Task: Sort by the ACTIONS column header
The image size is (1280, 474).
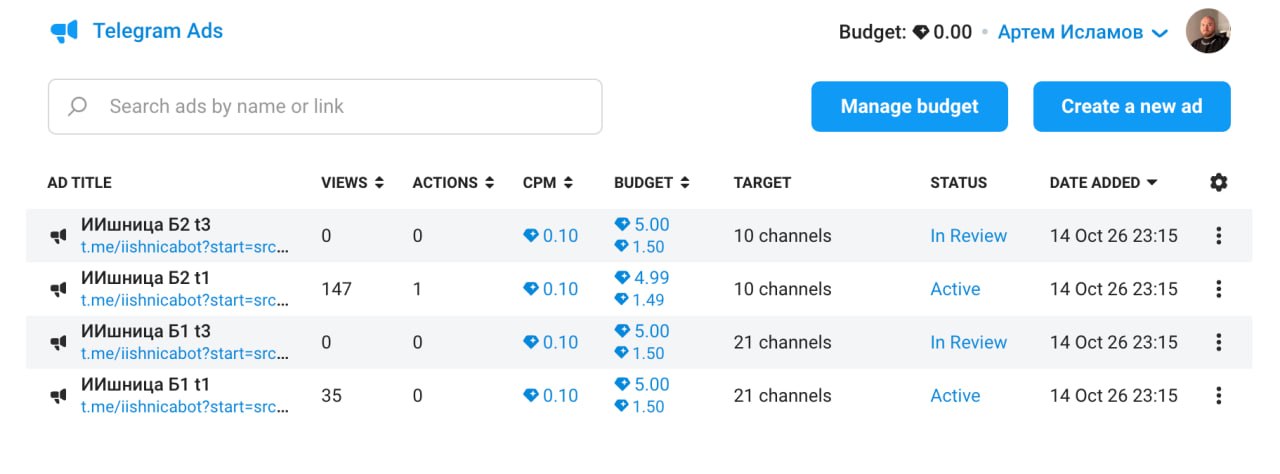Action: click(453, 183)
